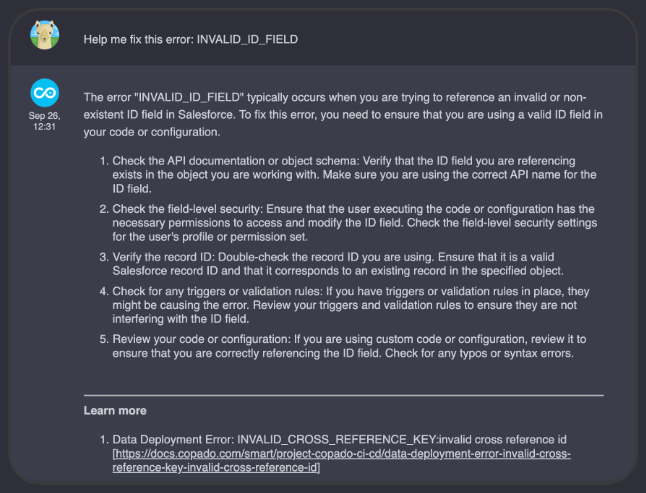Click the Copado infinity bot avatar
The width and height of the screenshot is (646, 493).
pos(44,93)
